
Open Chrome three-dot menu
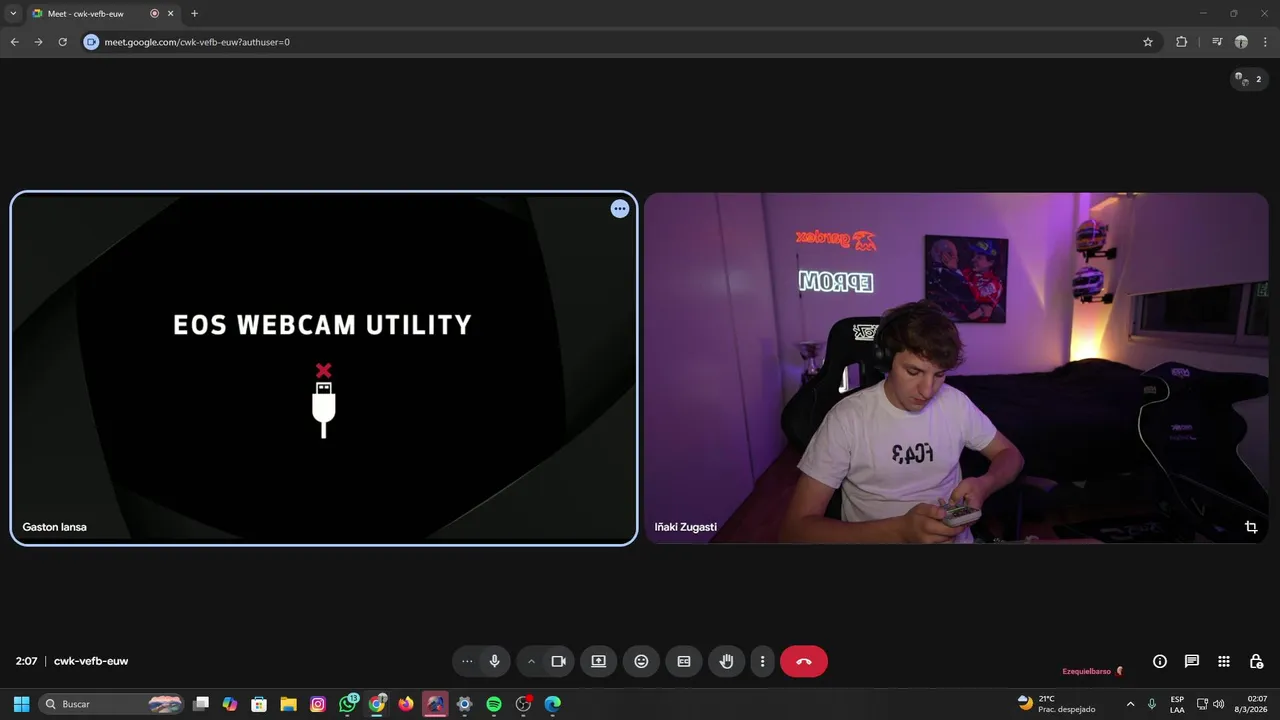1265,42
